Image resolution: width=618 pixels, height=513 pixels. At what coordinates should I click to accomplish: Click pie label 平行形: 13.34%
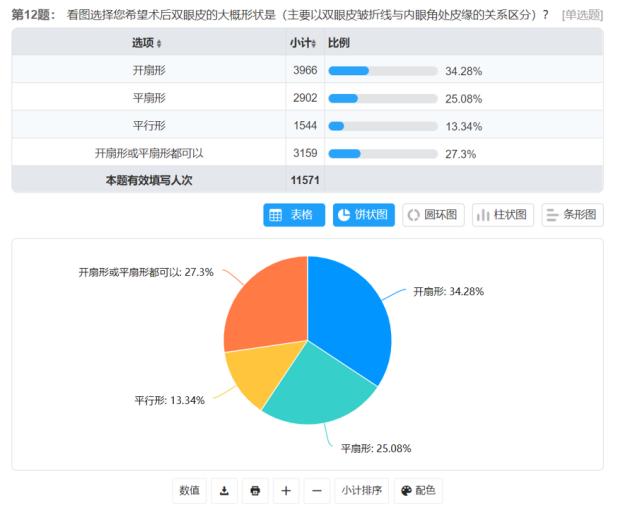click(169, 401)
